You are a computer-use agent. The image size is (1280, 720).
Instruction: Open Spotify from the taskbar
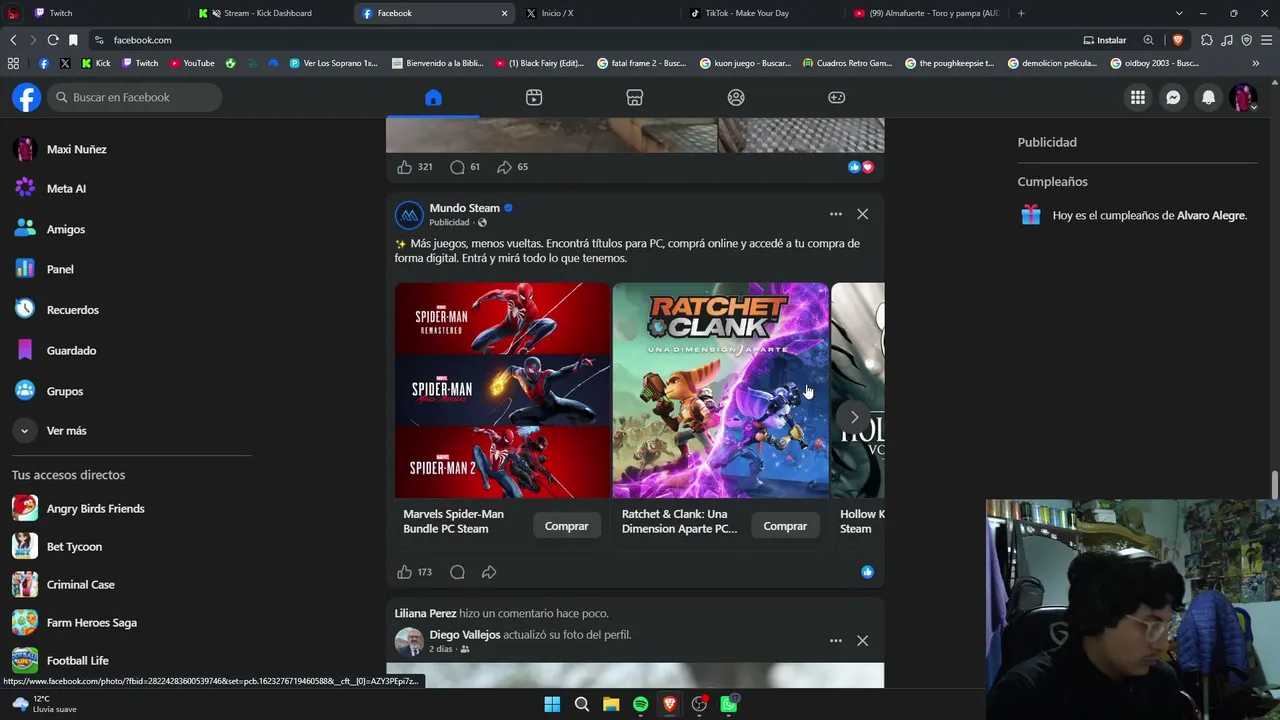[x=641, y=704]
